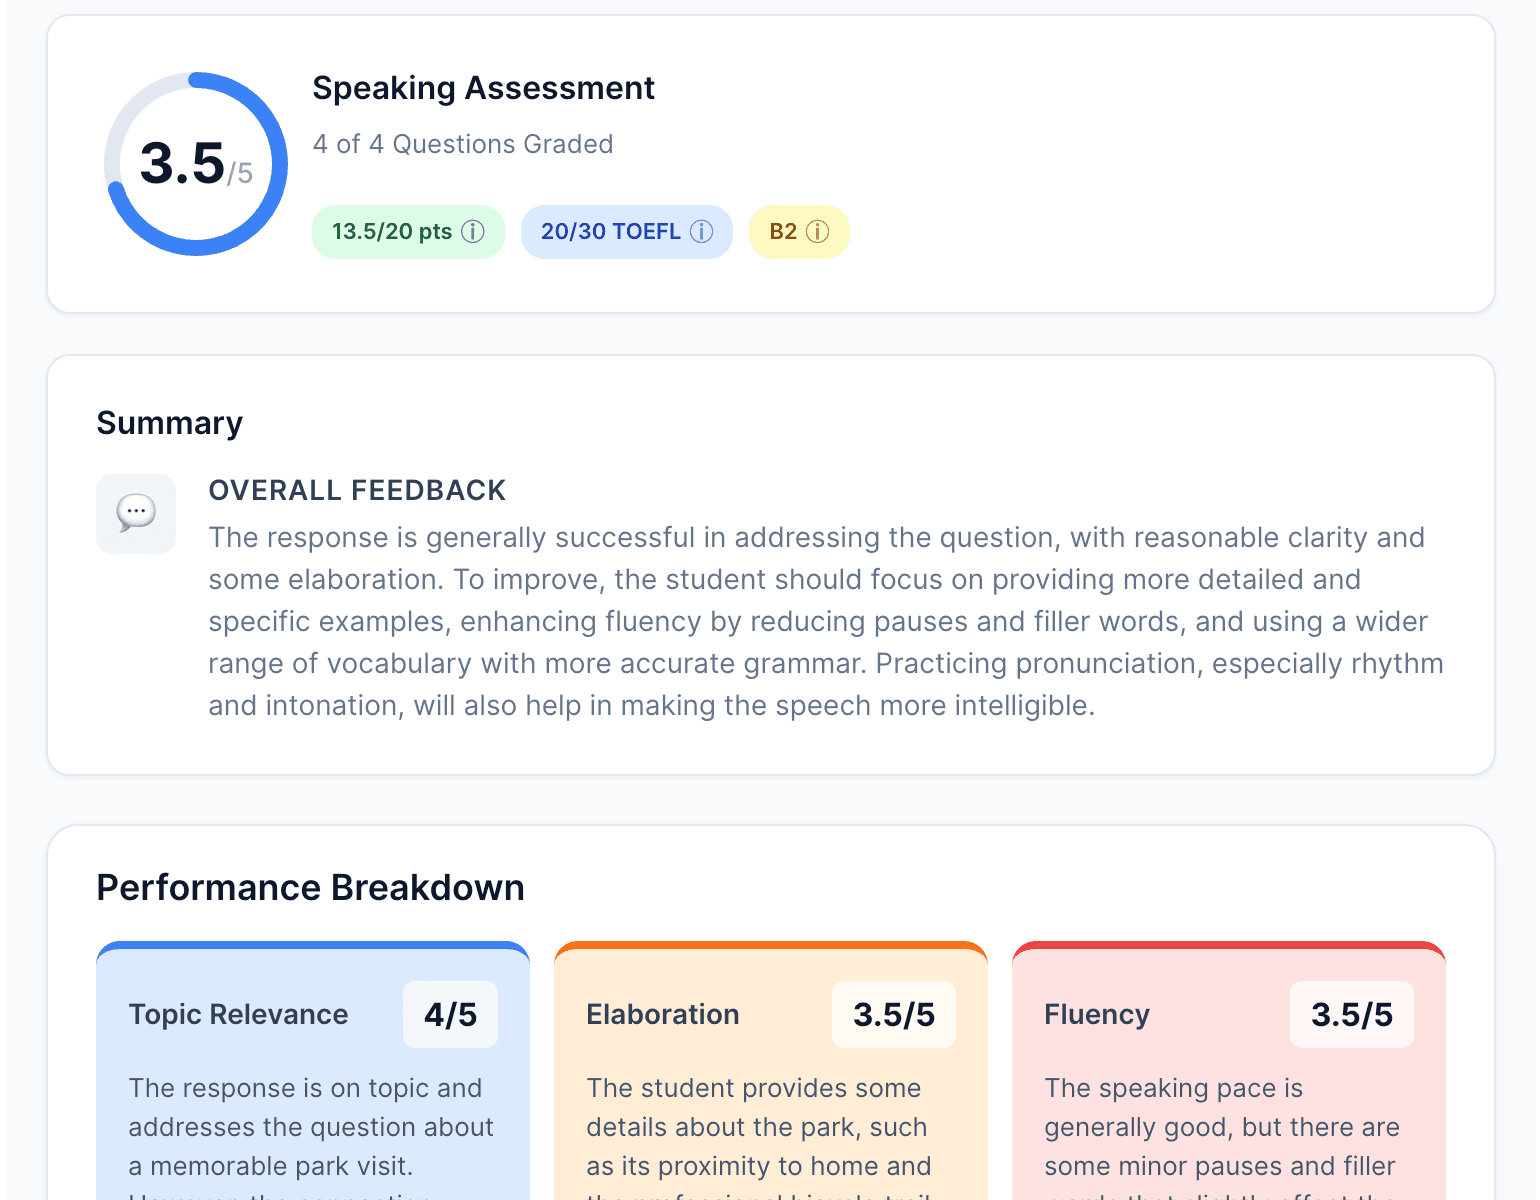
Task: Click the info icon beside the B2 level
Action: (x=818, y=231)
